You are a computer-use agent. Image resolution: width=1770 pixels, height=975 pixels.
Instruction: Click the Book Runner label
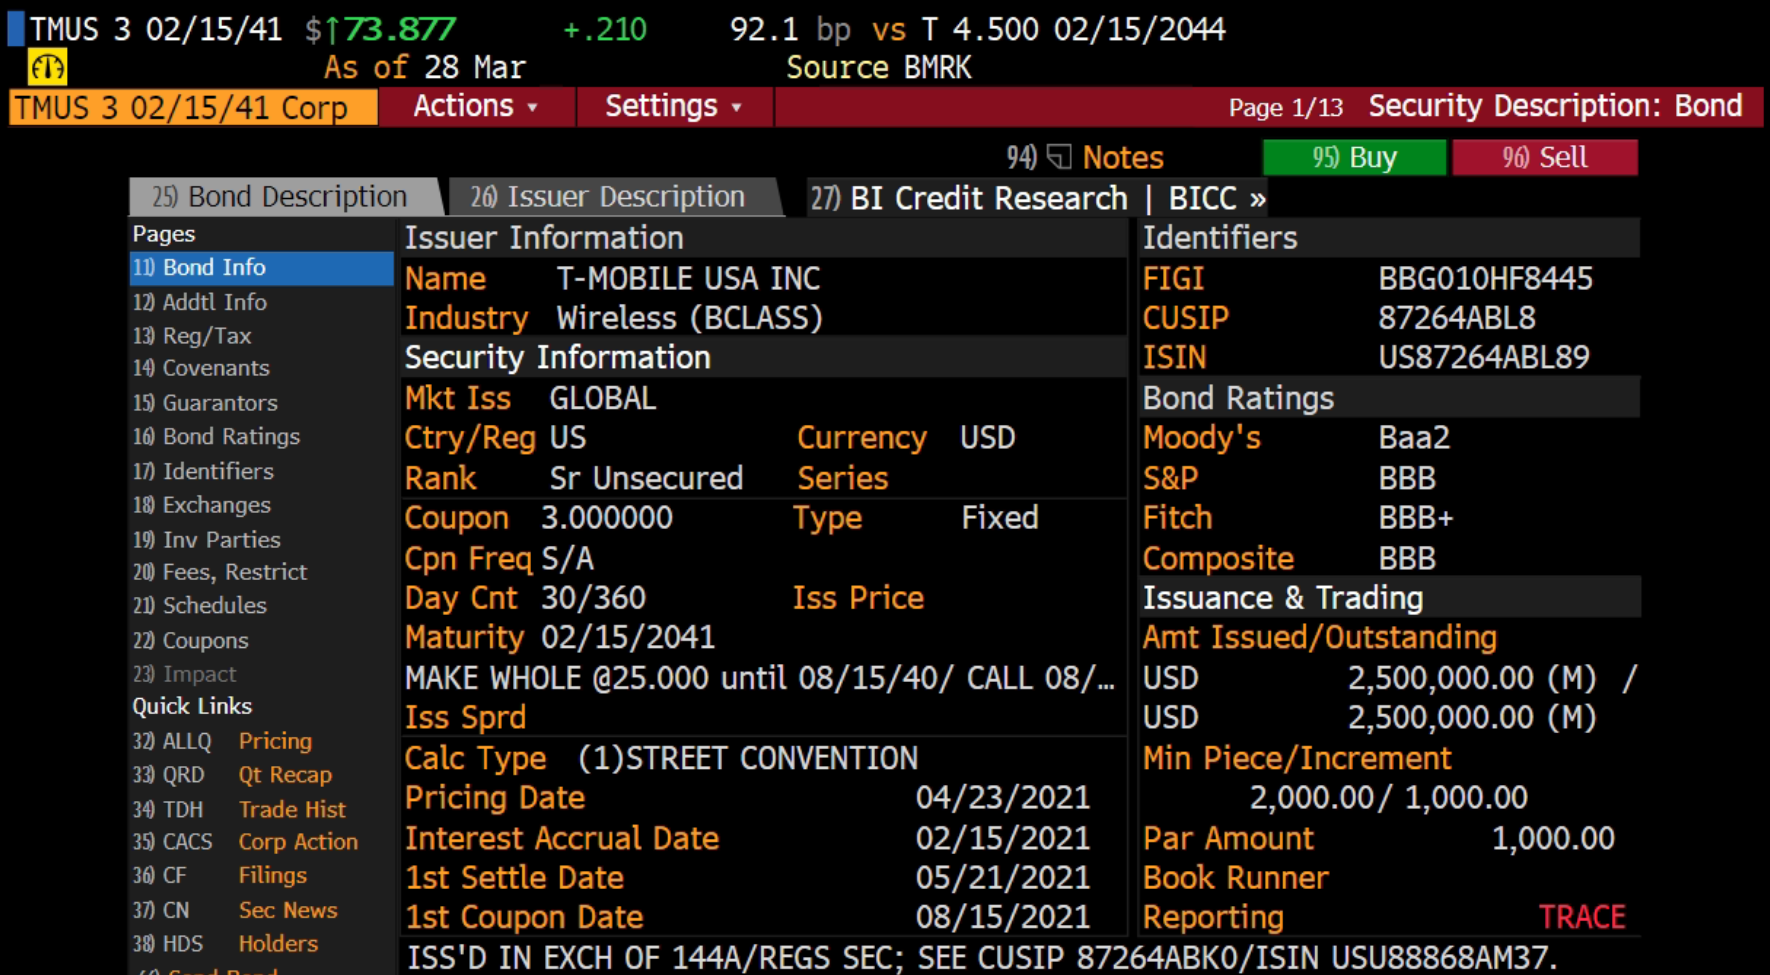pos(1235,878)
